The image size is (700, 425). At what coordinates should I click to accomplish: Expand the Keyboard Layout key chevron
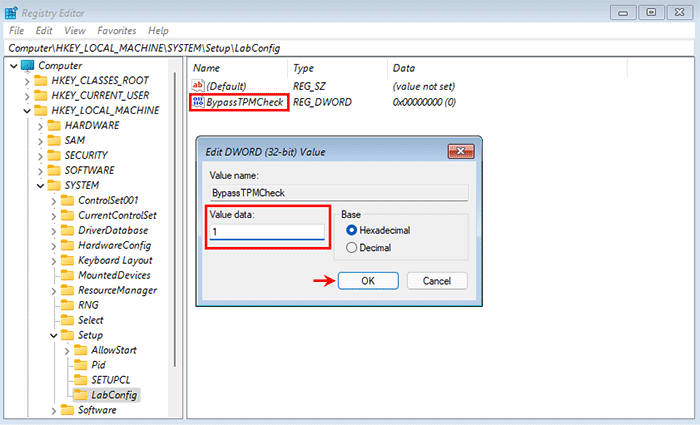[x=54, y=261]
